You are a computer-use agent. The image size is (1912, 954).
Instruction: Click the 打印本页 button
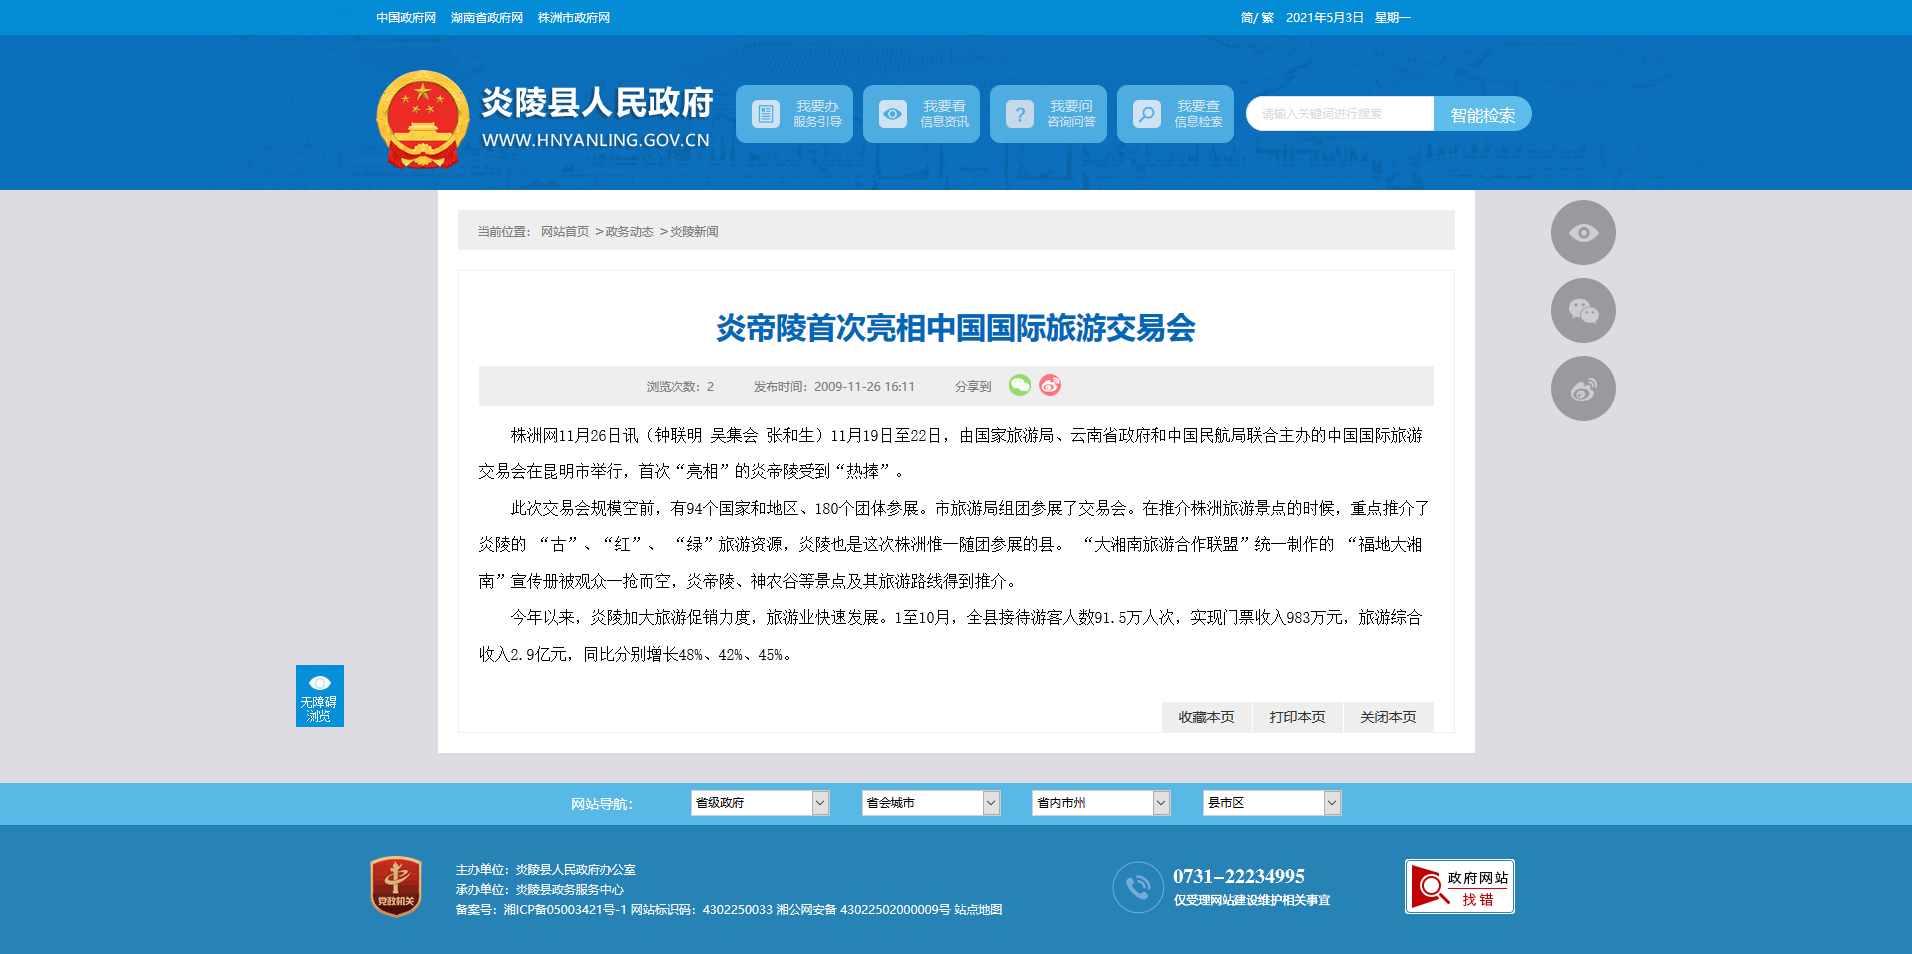tap(1297, 717)
